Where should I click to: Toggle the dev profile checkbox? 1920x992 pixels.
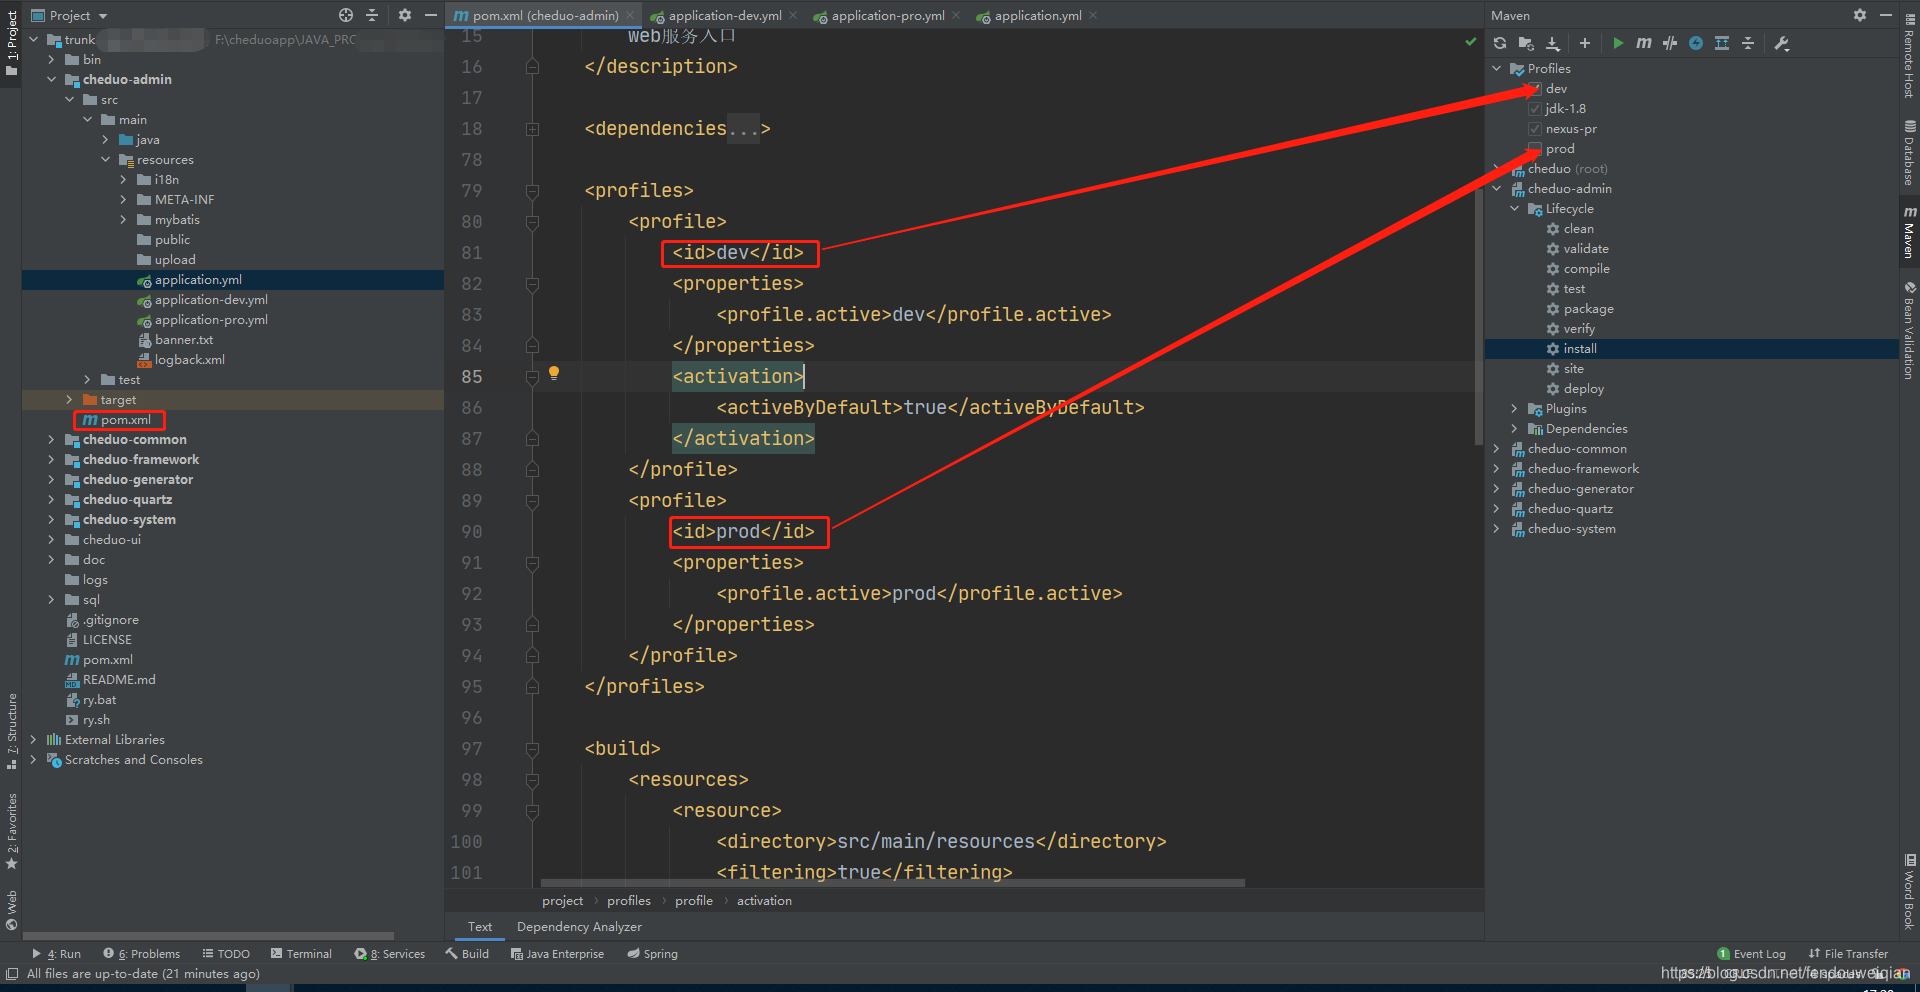[1534, 89]
